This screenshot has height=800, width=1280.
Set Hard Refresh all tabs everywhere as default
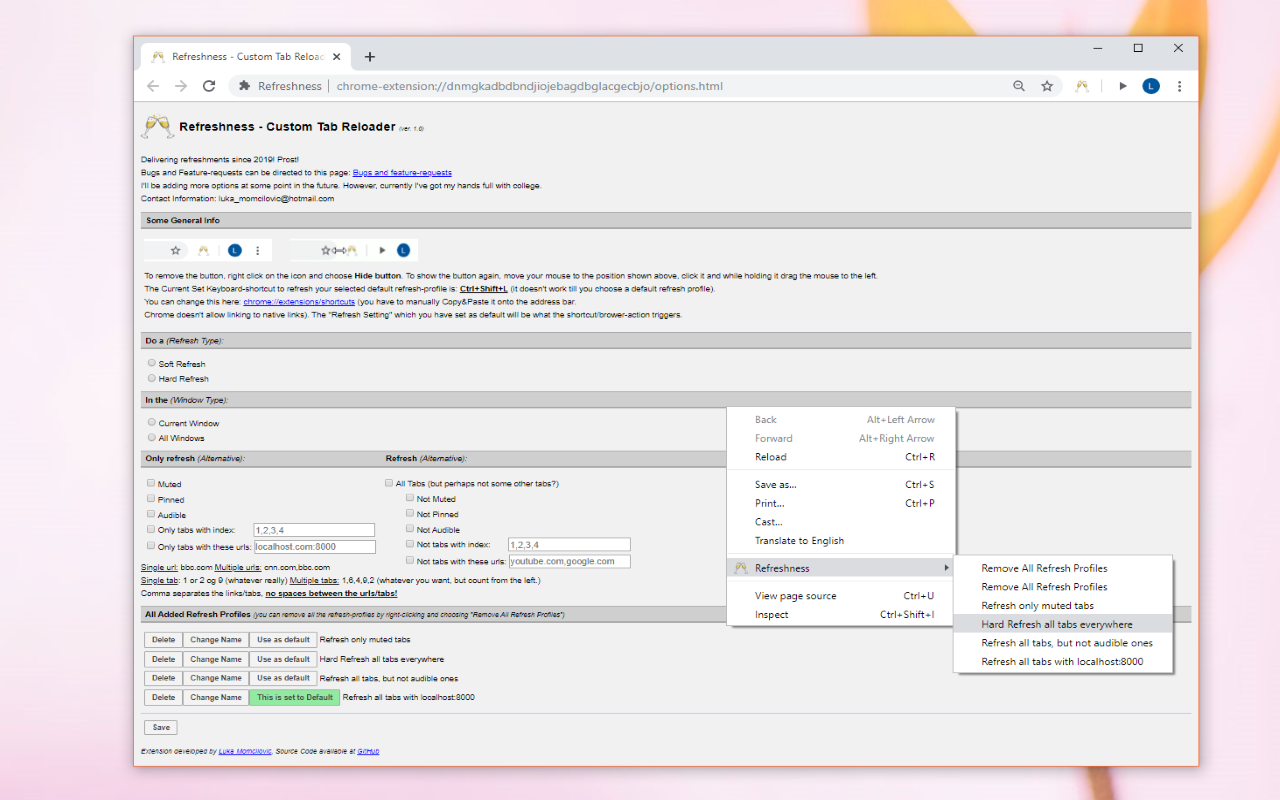click(x=283, y=659)
